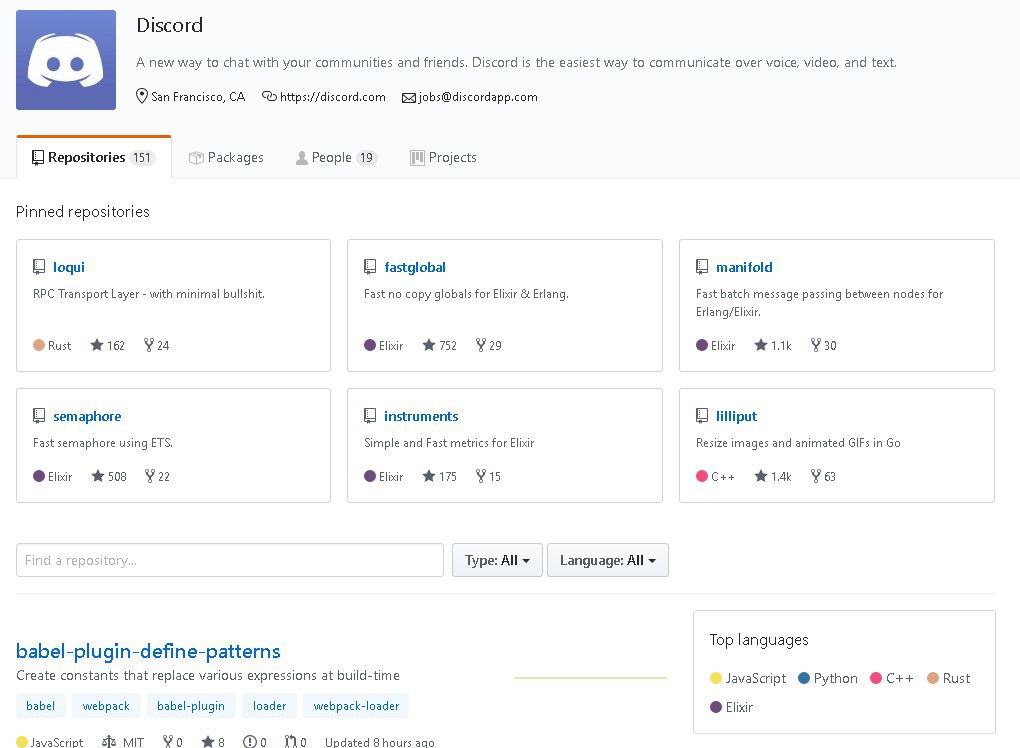Select the loader topic tag

(x=269, y=706)
